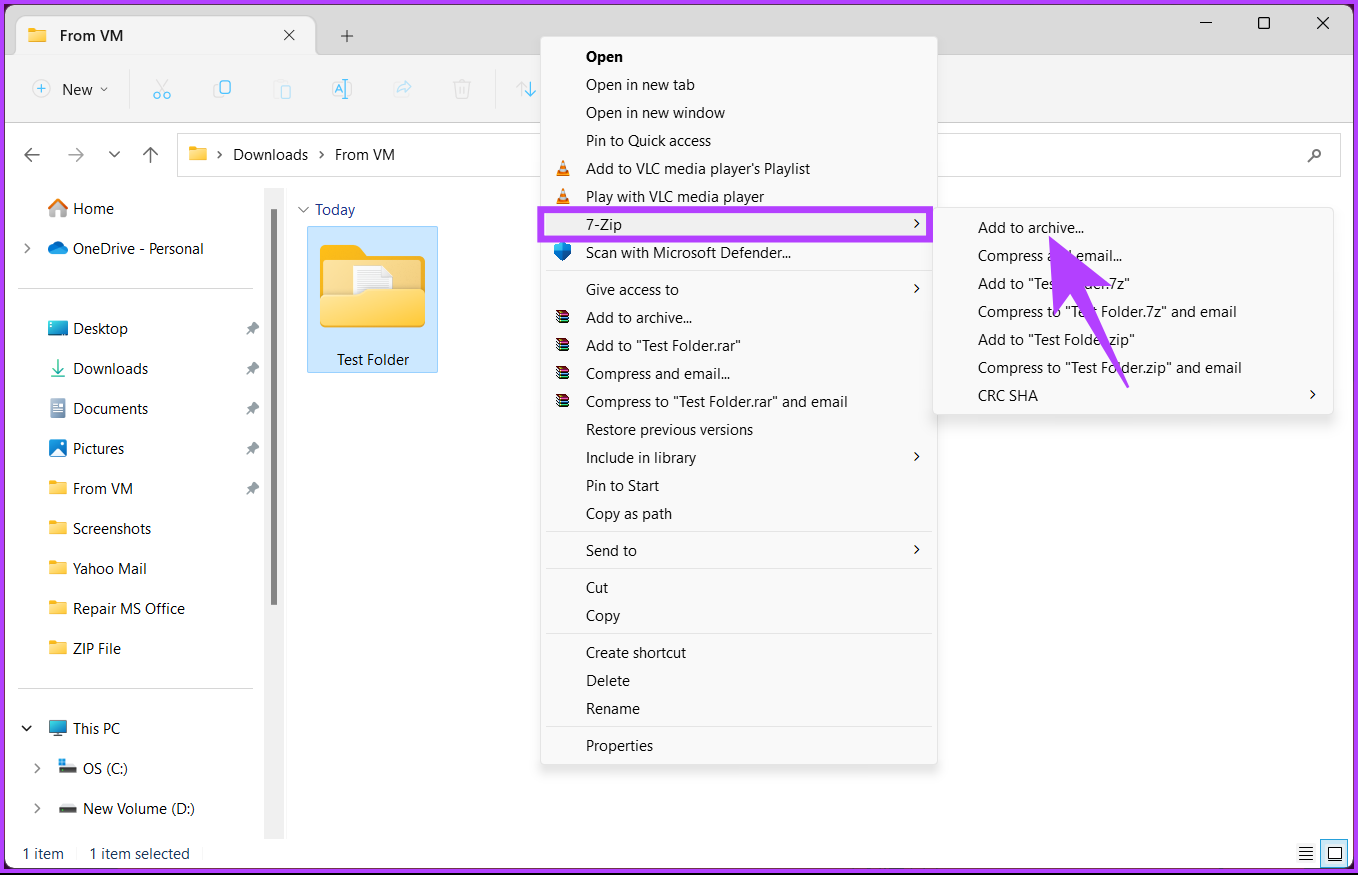Click the navigation pane scrollbar
This screenshot has width=1358, height=875.
tap(274, 407)
